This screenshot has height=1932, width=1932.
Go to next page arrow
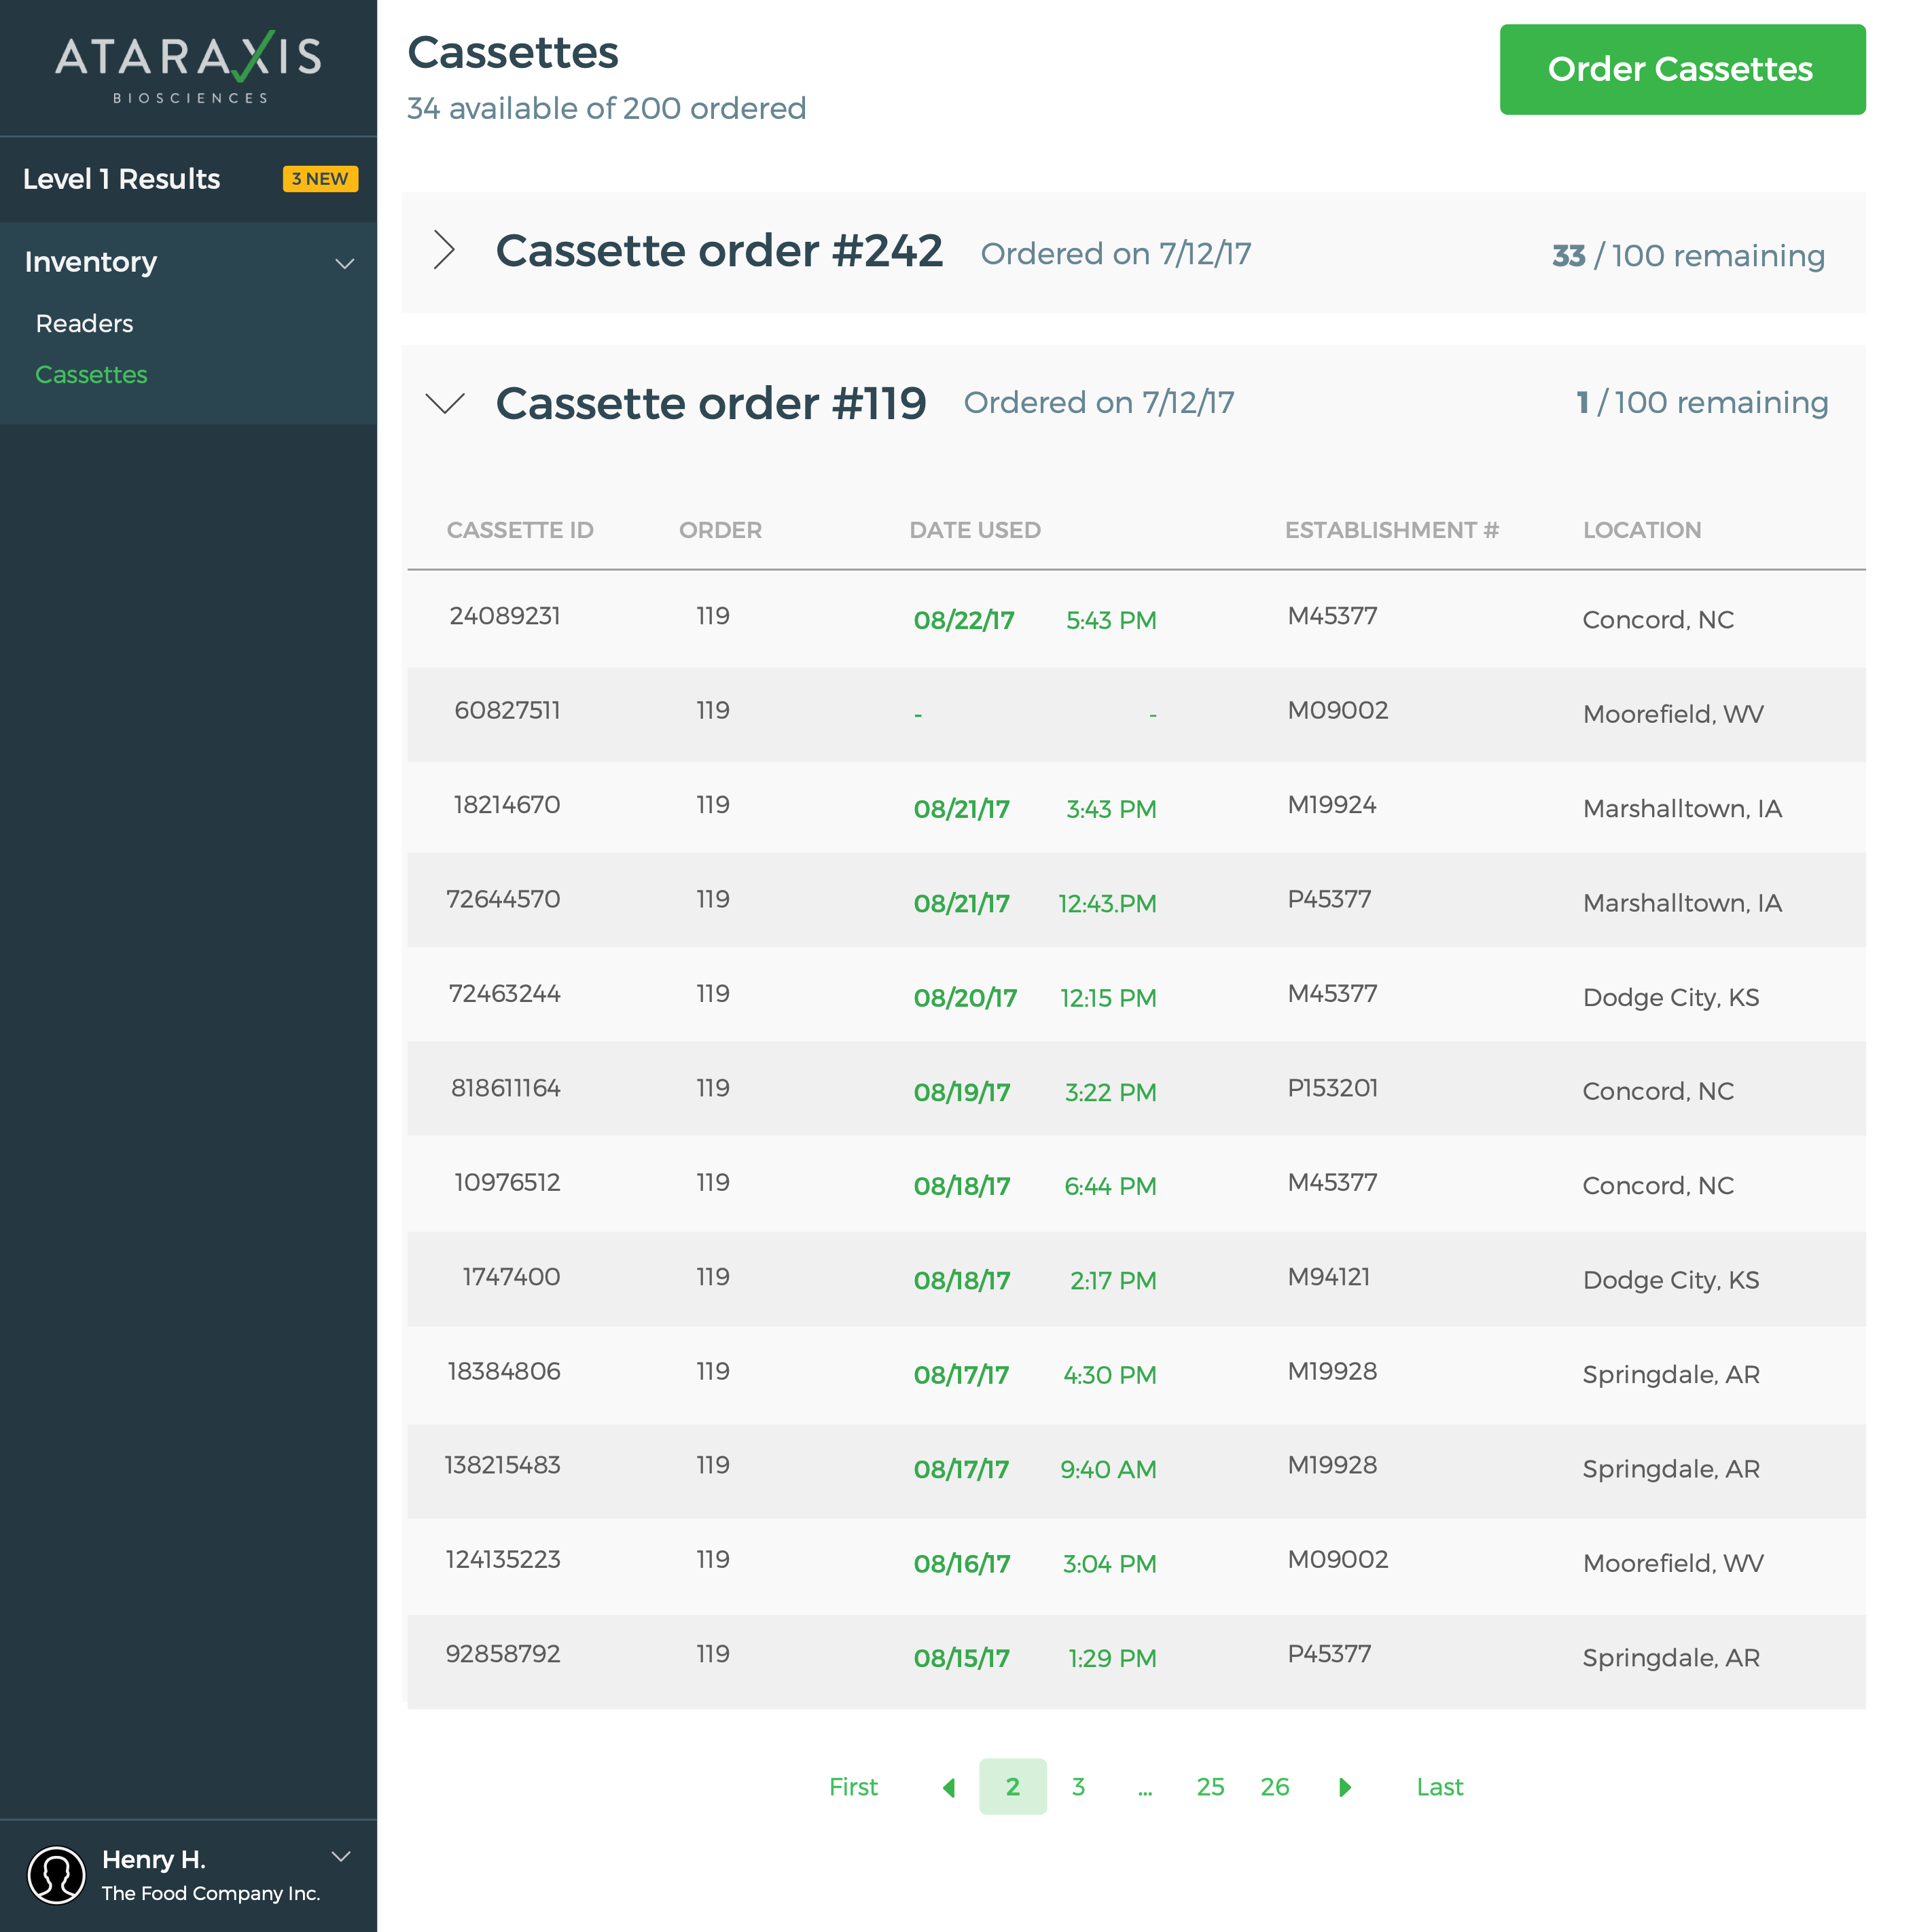[x=1345, y=1787]
